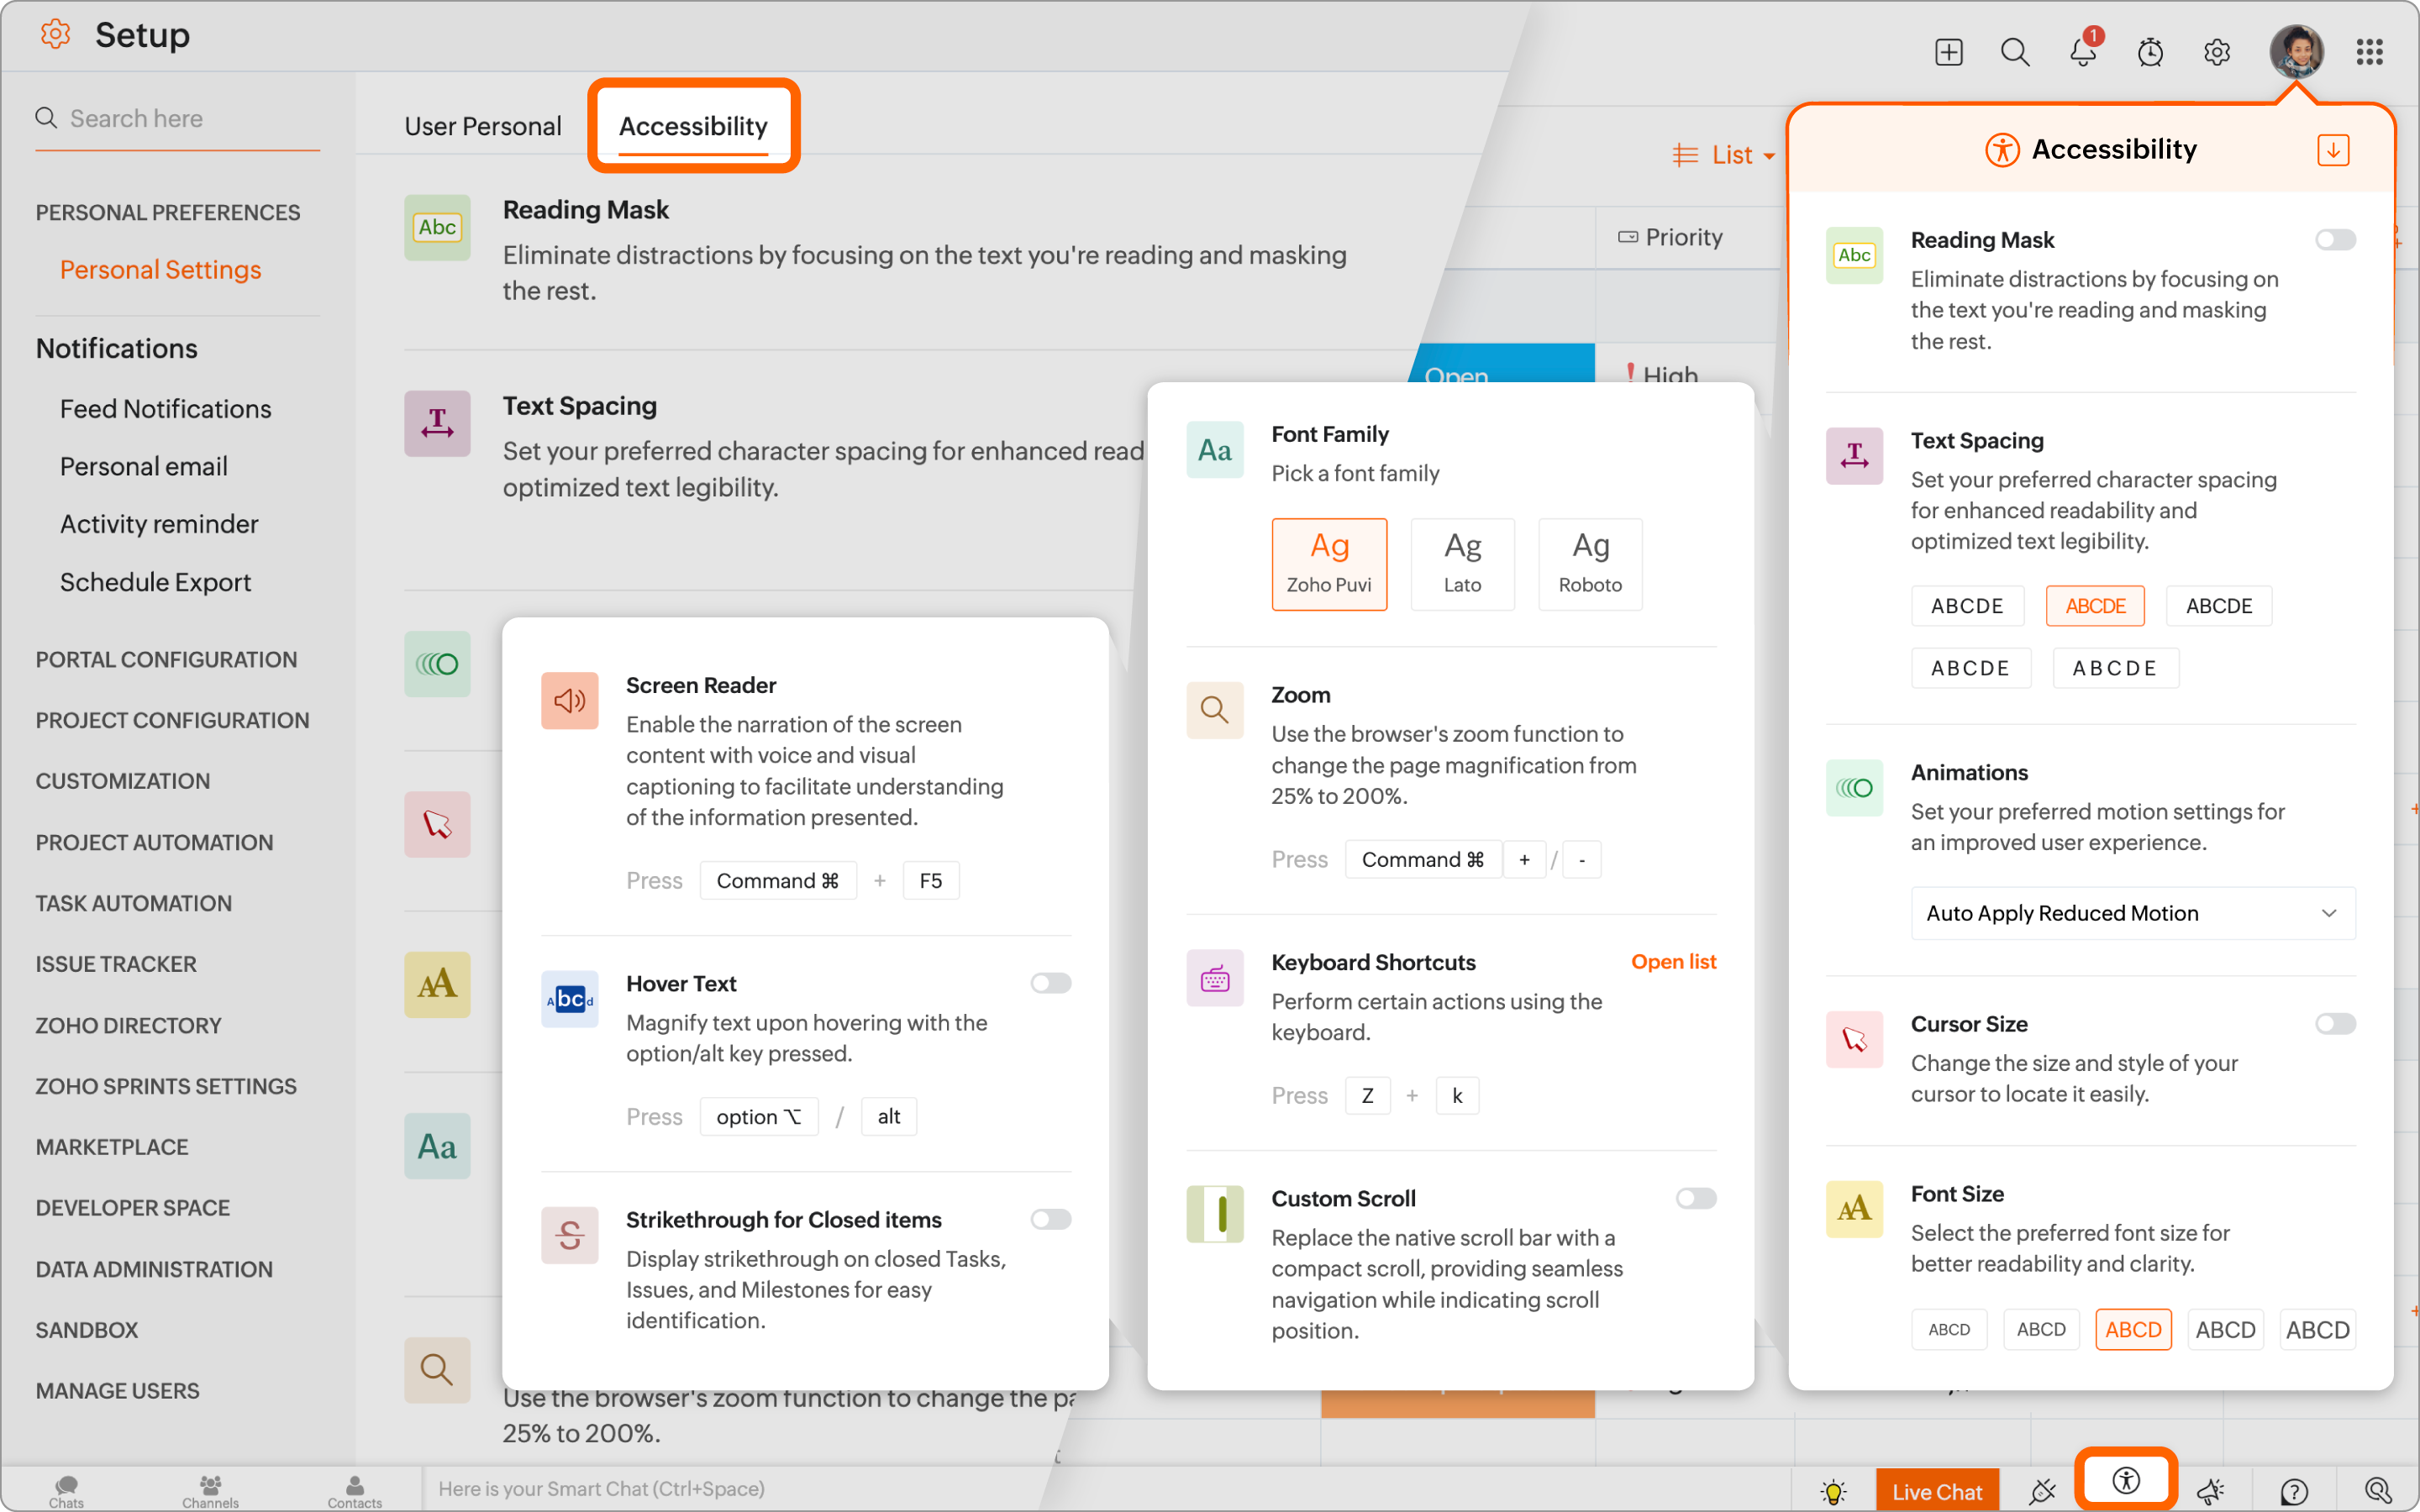
Task: Click the help question mark icon
Action: (2294, 1491)
